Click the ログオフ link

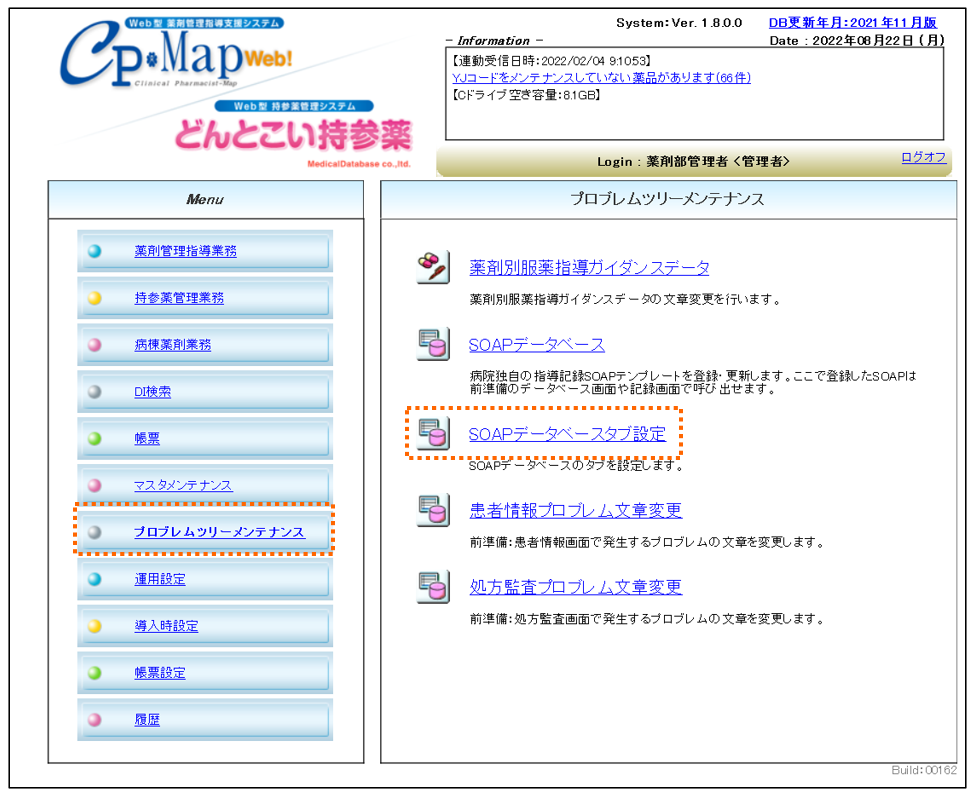(x=923, y=157)
